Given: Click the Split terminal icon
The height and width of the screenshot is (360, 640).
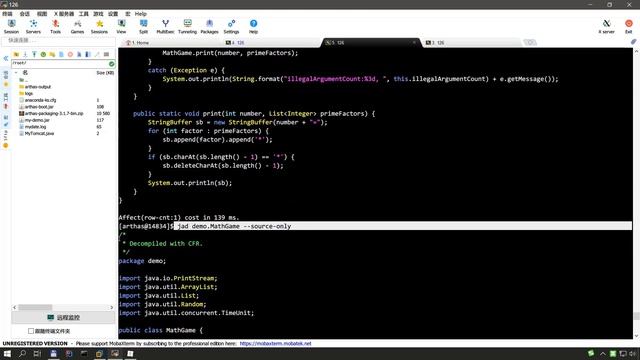Looking at the screenshot, I should [143, 26].
